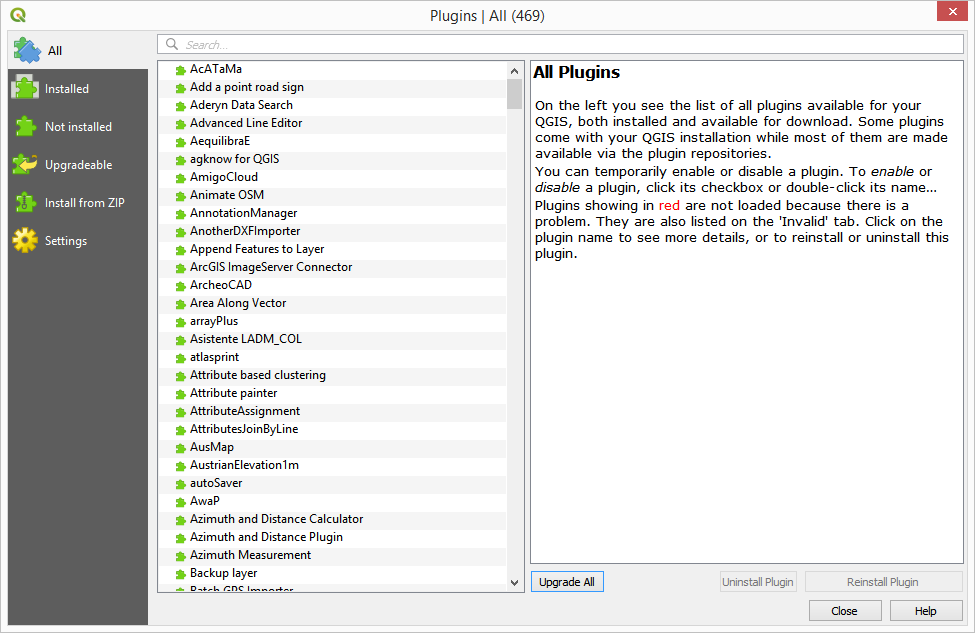975x633 pixels.
Task: Select the Append Features to Layer icon
Action: click(x=180, y=251)
